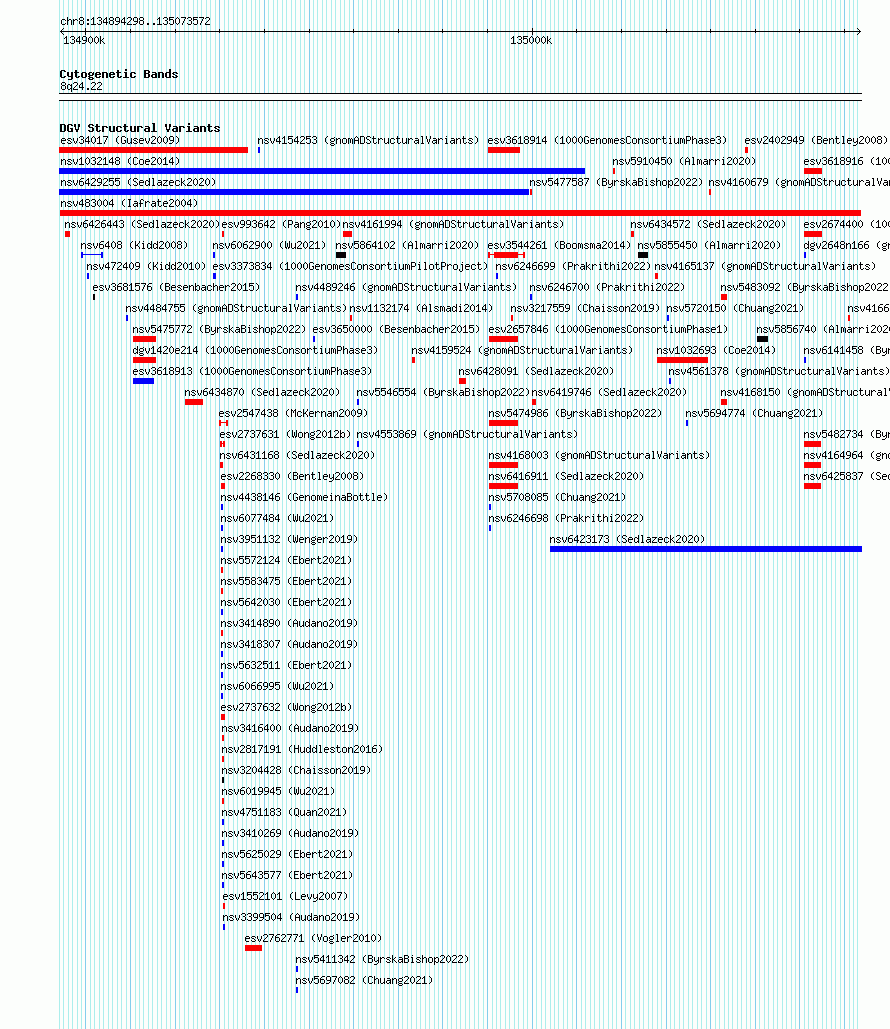Screen dimensions: 890x1029
Task: Open esv2547438 (McKernan2009) variant
Action: tap(293, 413)
